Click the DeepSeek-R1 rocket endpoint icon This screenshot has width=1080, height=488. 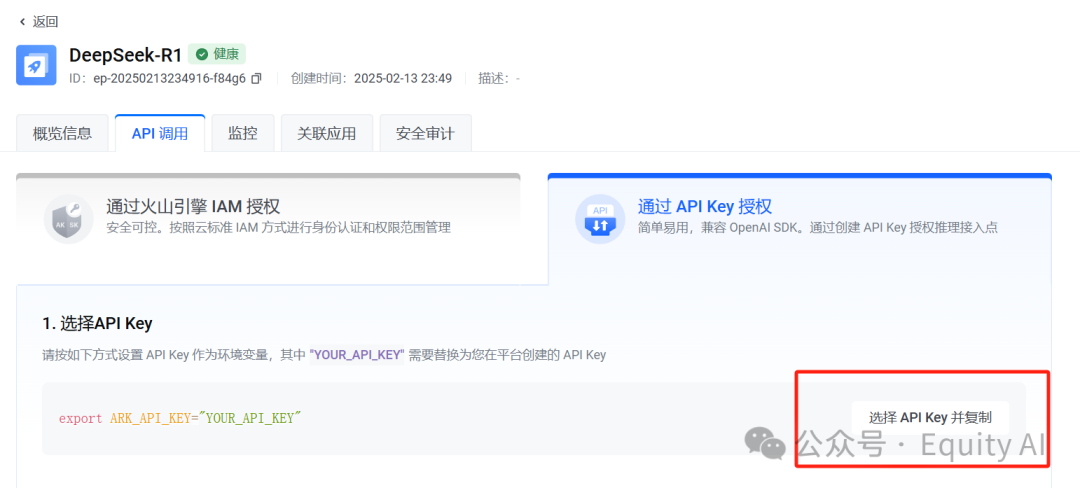(x=36, y=65)
